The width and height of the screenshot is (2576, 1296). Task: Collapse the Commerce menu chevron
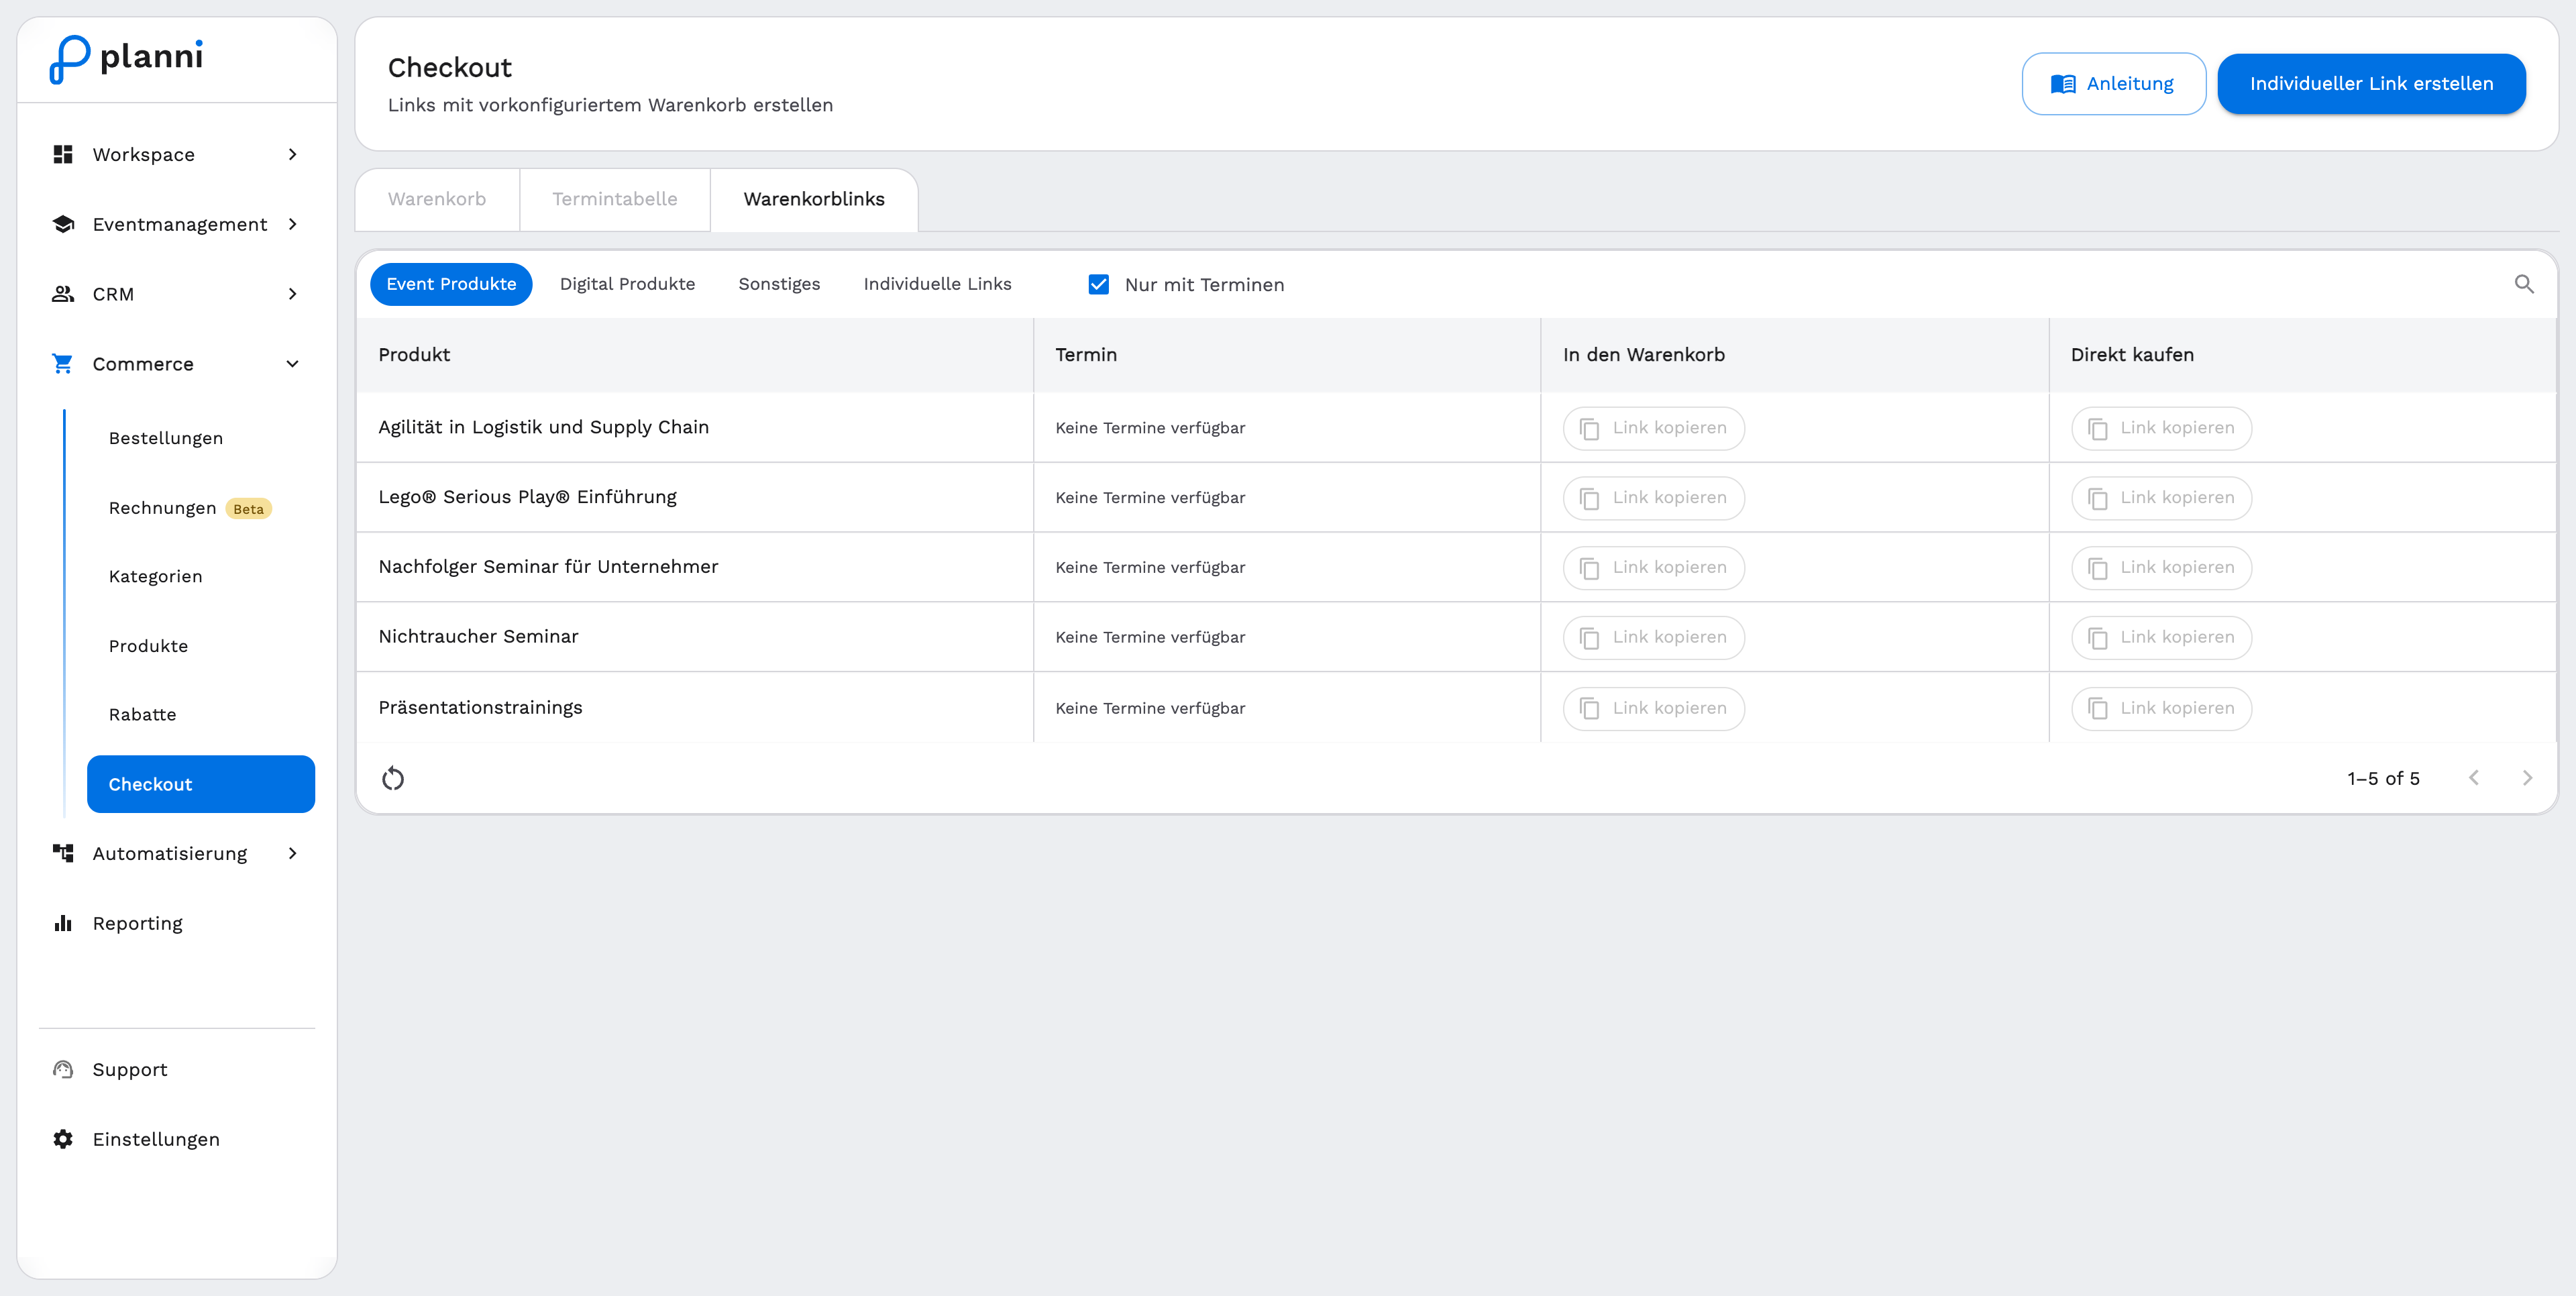tap(293, 364)
